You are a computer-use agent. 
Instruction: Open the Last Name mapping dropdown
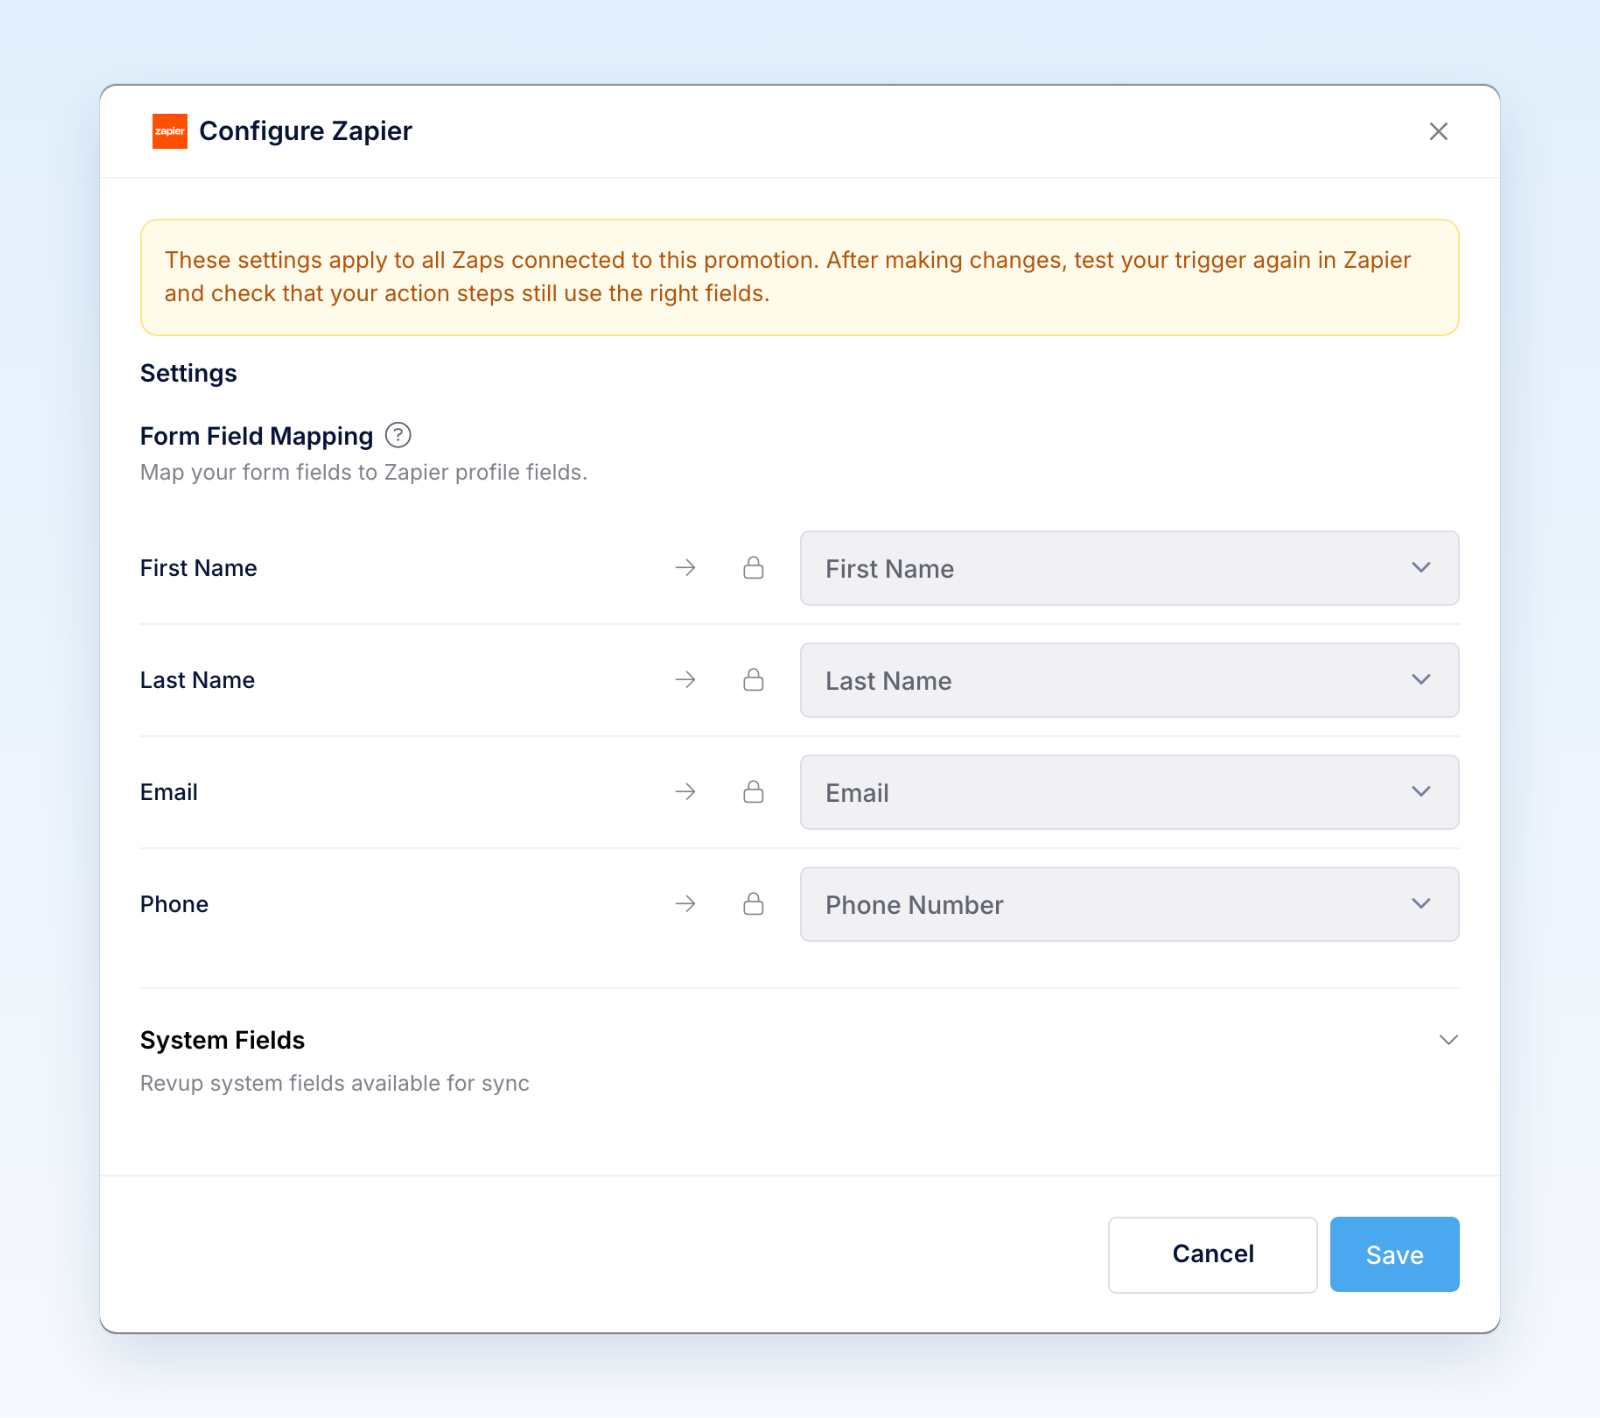click(1129, 680)
